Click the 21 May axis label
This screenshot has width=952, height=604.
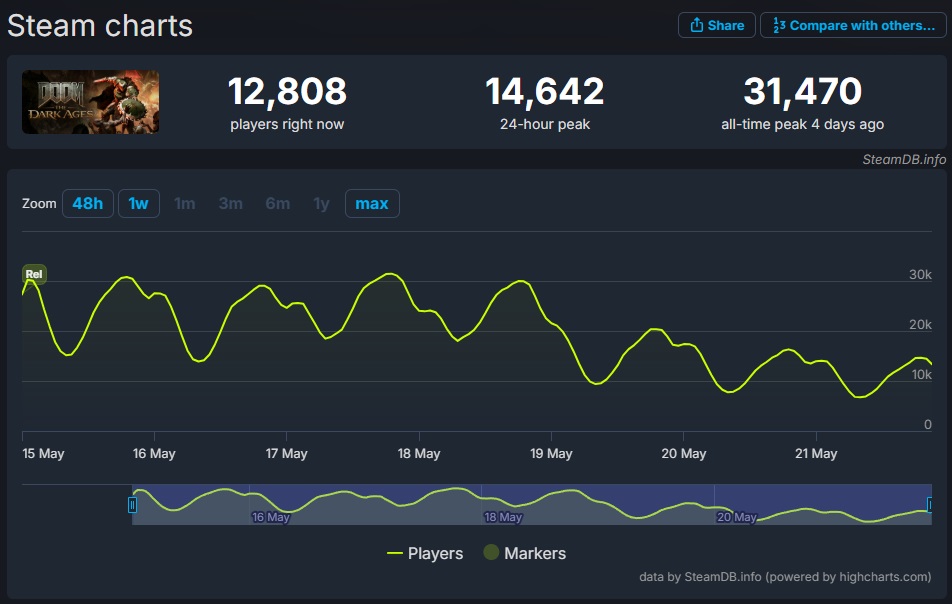pos(816,453)
